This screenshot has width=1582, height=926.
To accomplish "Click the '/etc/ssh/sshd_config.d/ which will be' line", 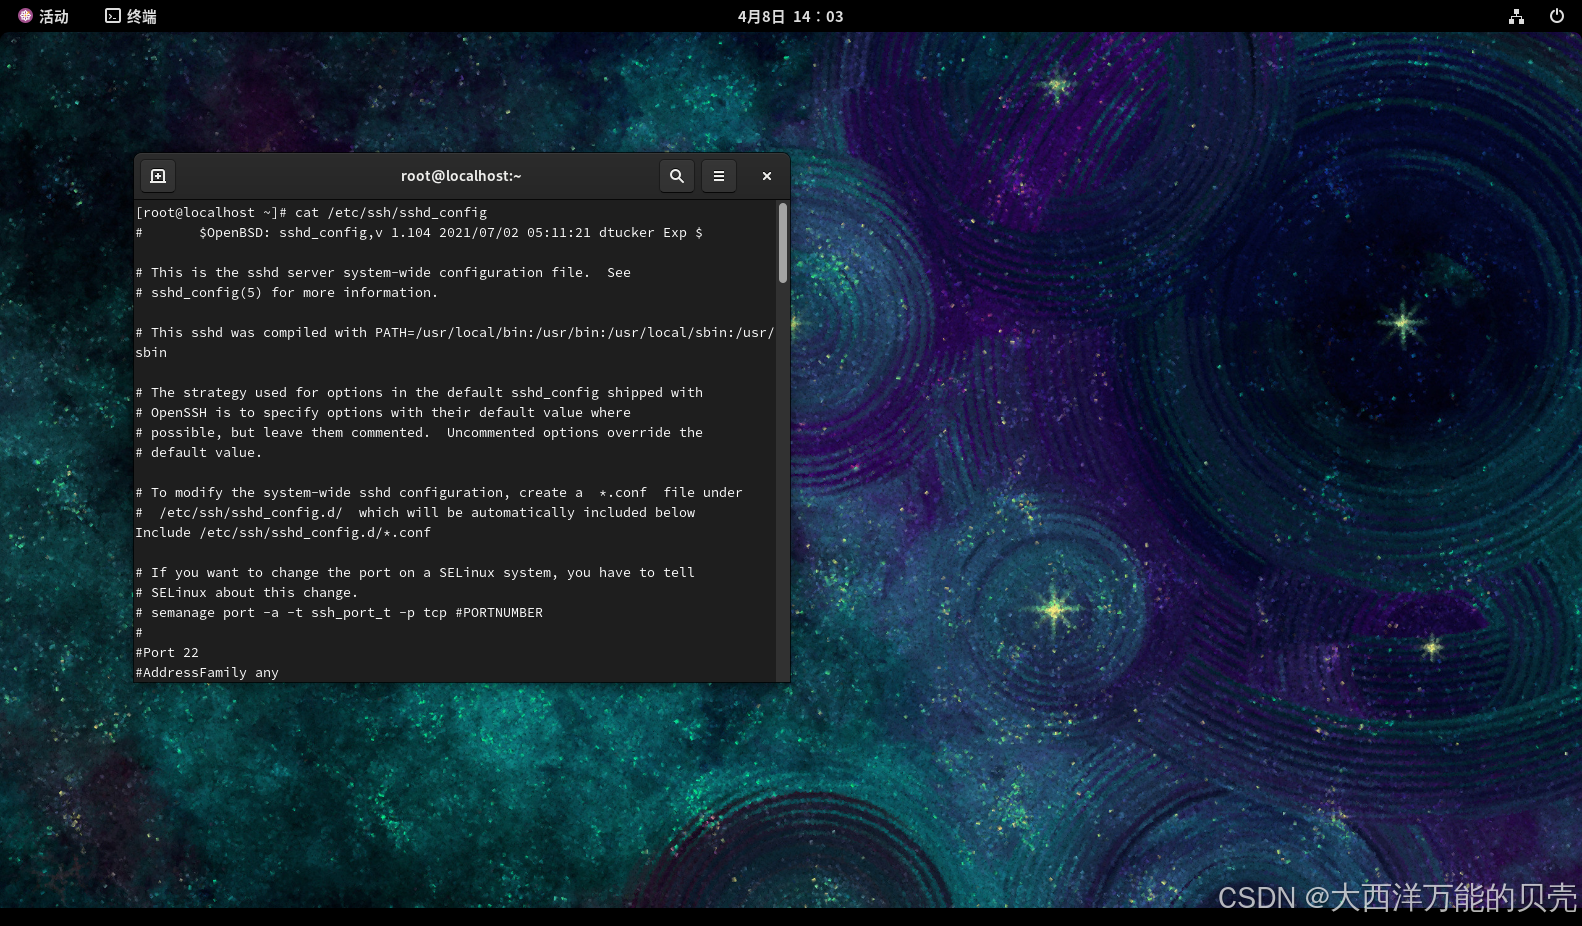I will (415, 512).
